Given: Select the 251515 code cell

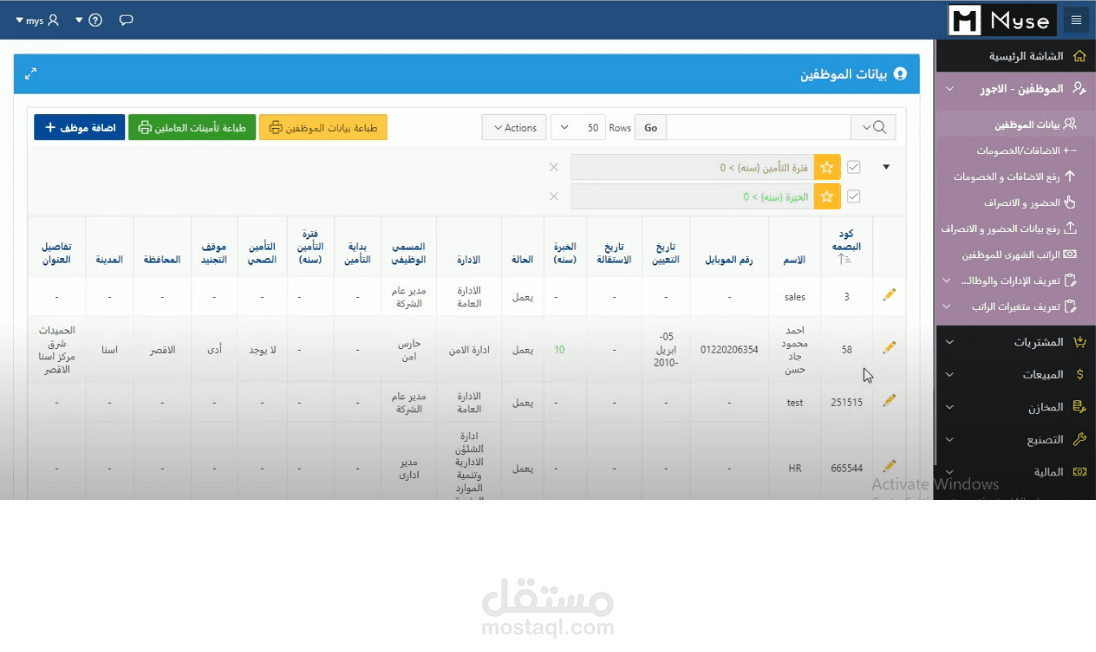Looking at the screenshot, I should [x=846, y=403].
